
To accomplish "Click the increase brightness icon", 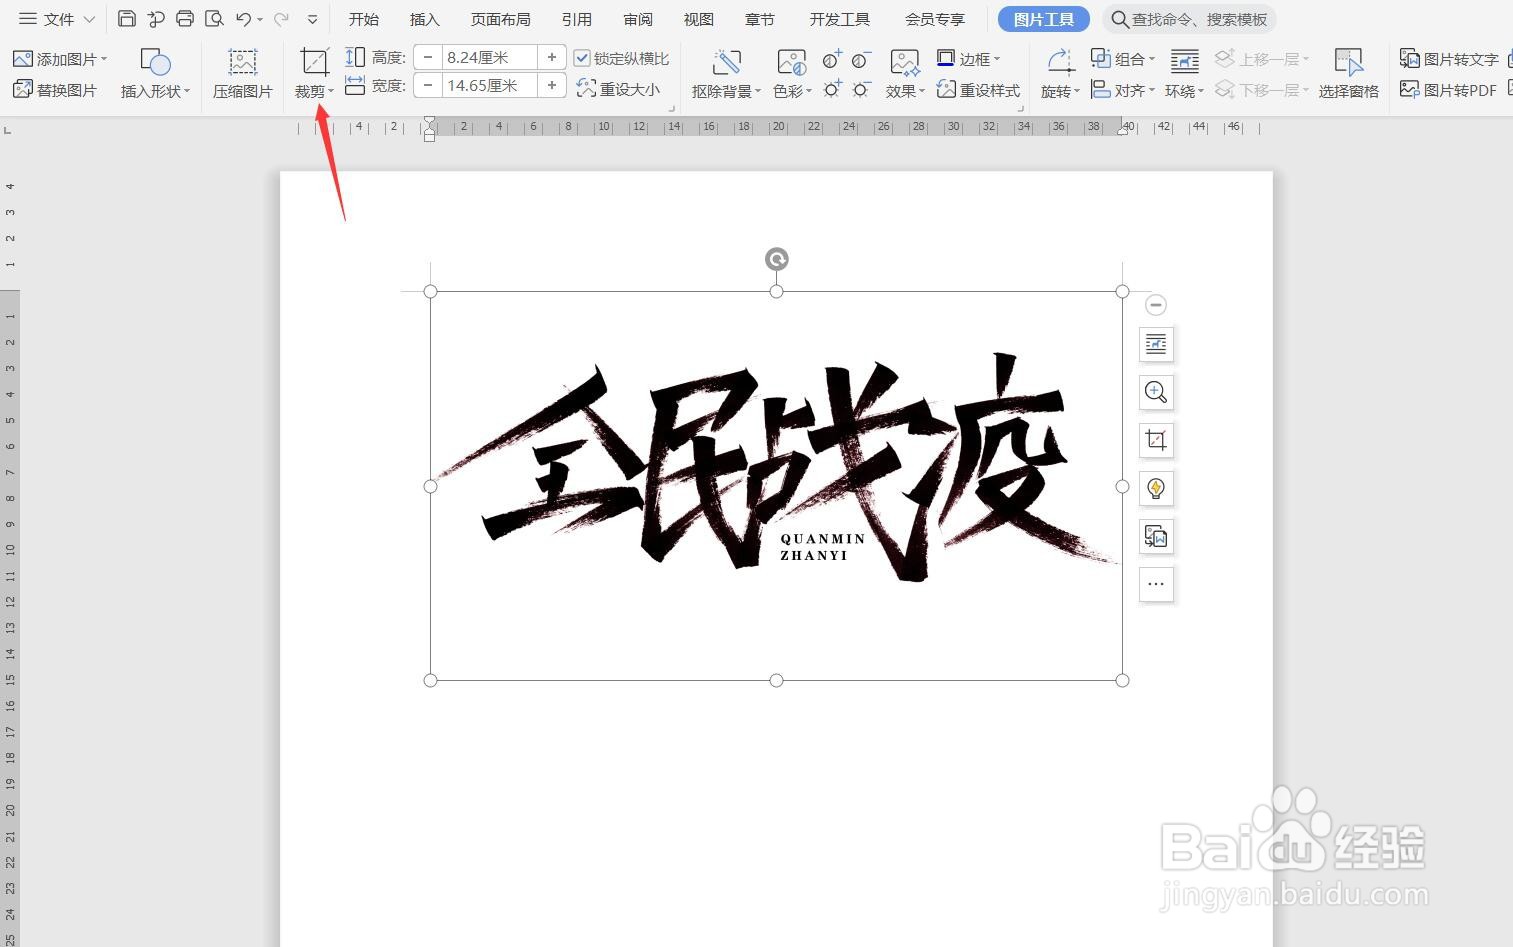I will (832, 89).
